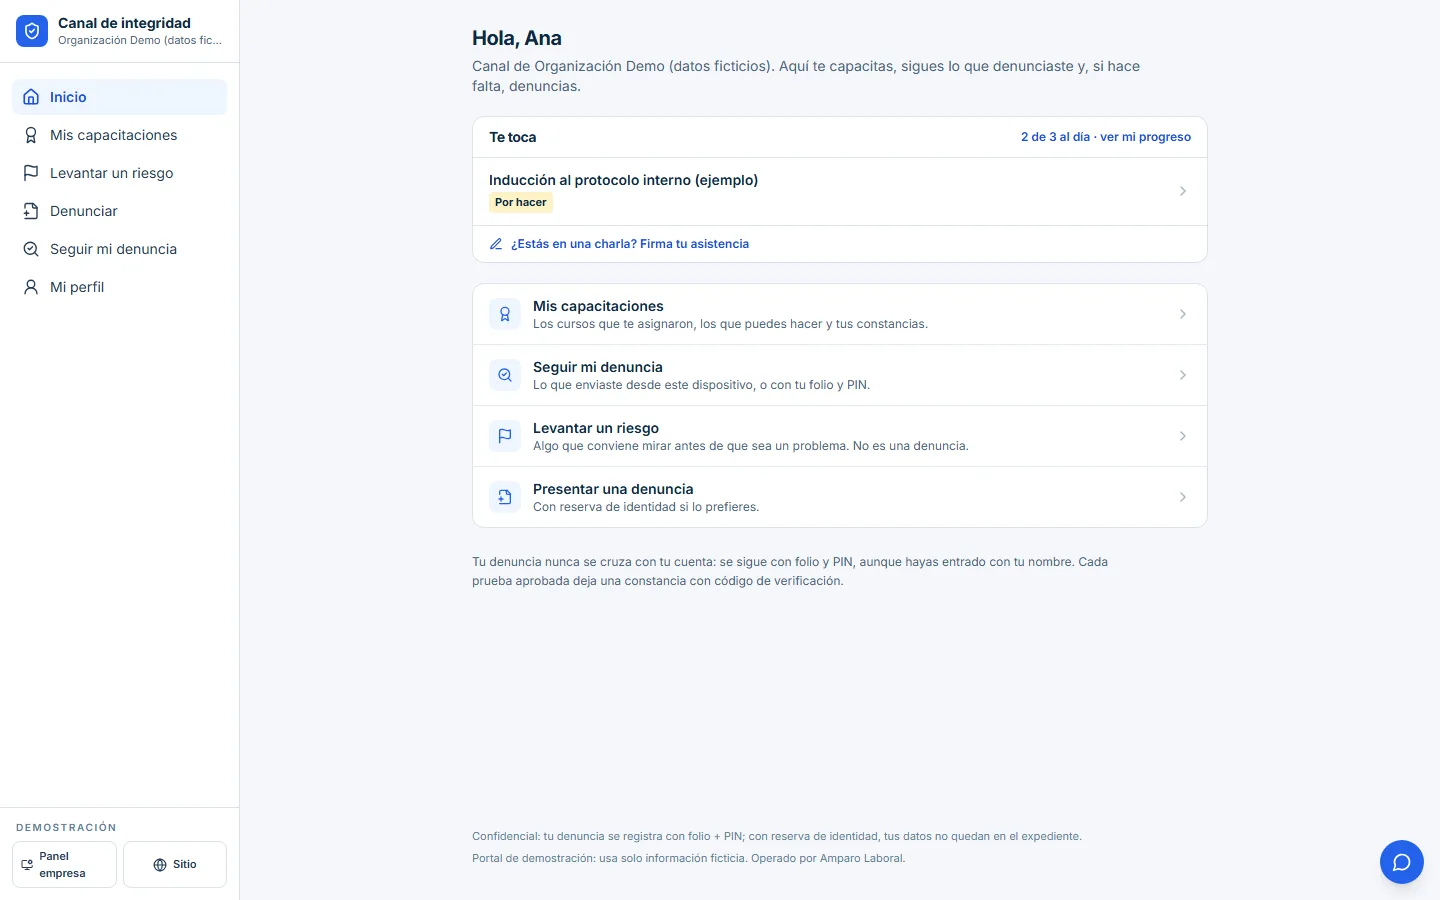
Task: Click the 'Te toca' section header
Action: (x=513, y=137)
